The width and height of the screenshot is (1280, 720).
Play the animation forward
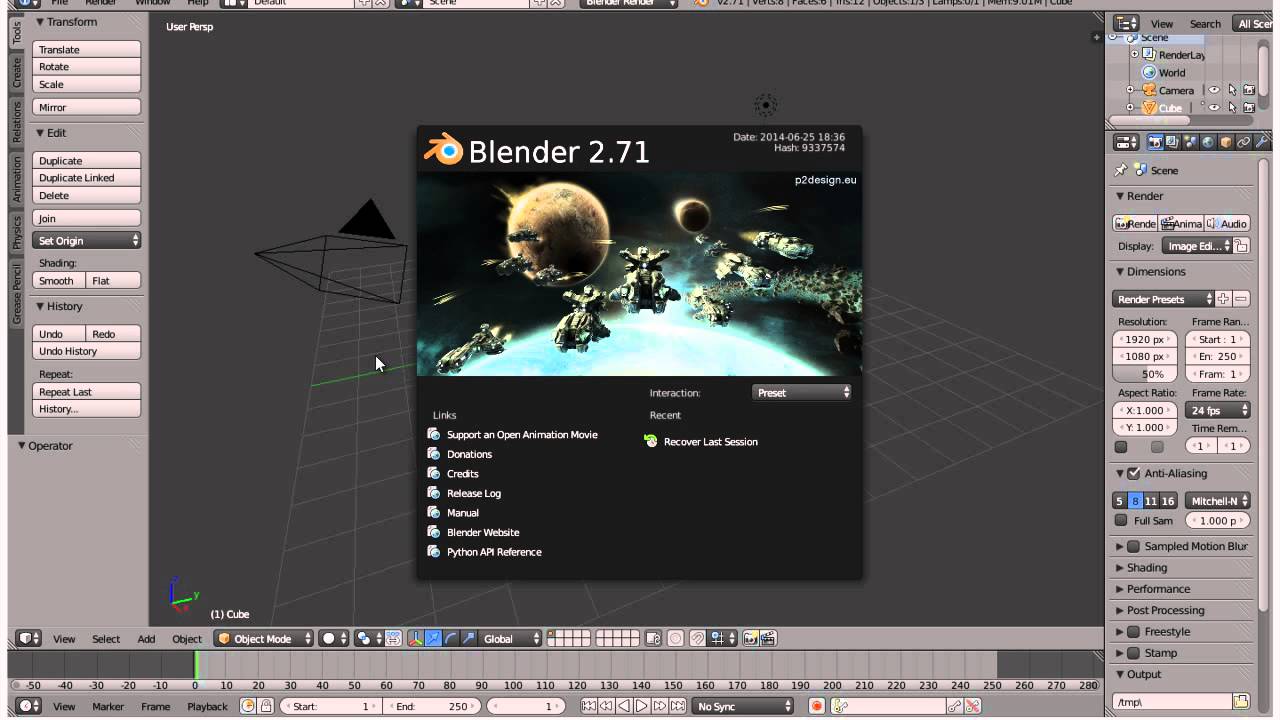(x=642, y=706)
